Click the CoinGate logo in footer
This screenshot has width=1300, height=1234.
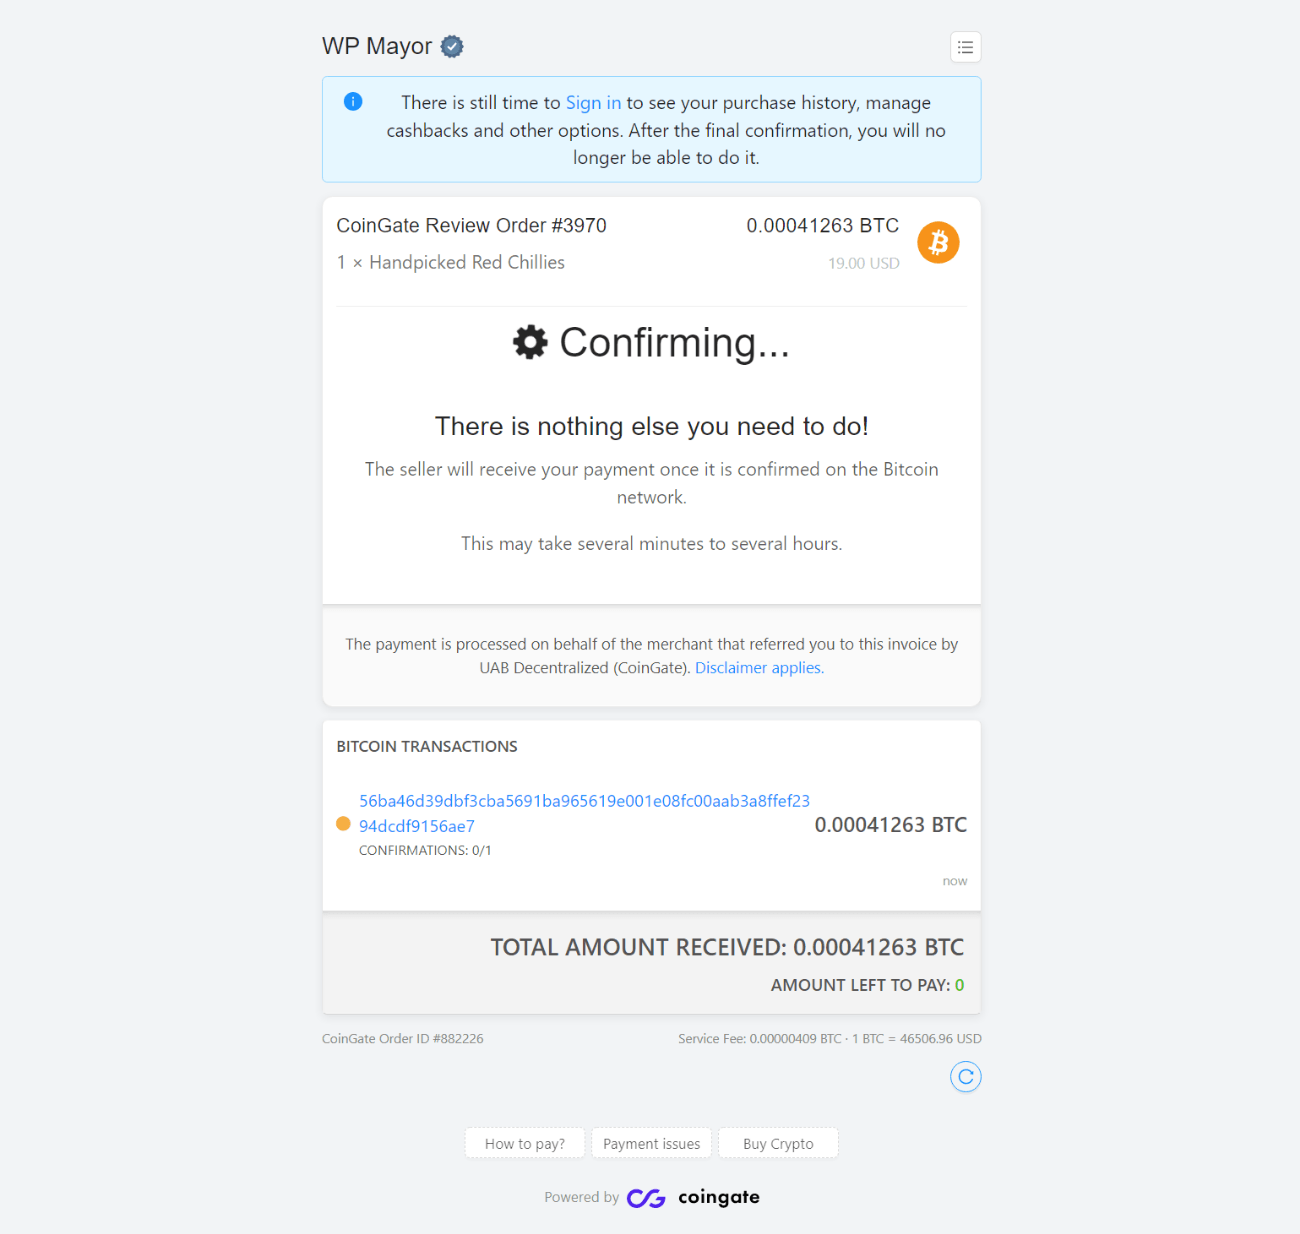(693, 1197)
